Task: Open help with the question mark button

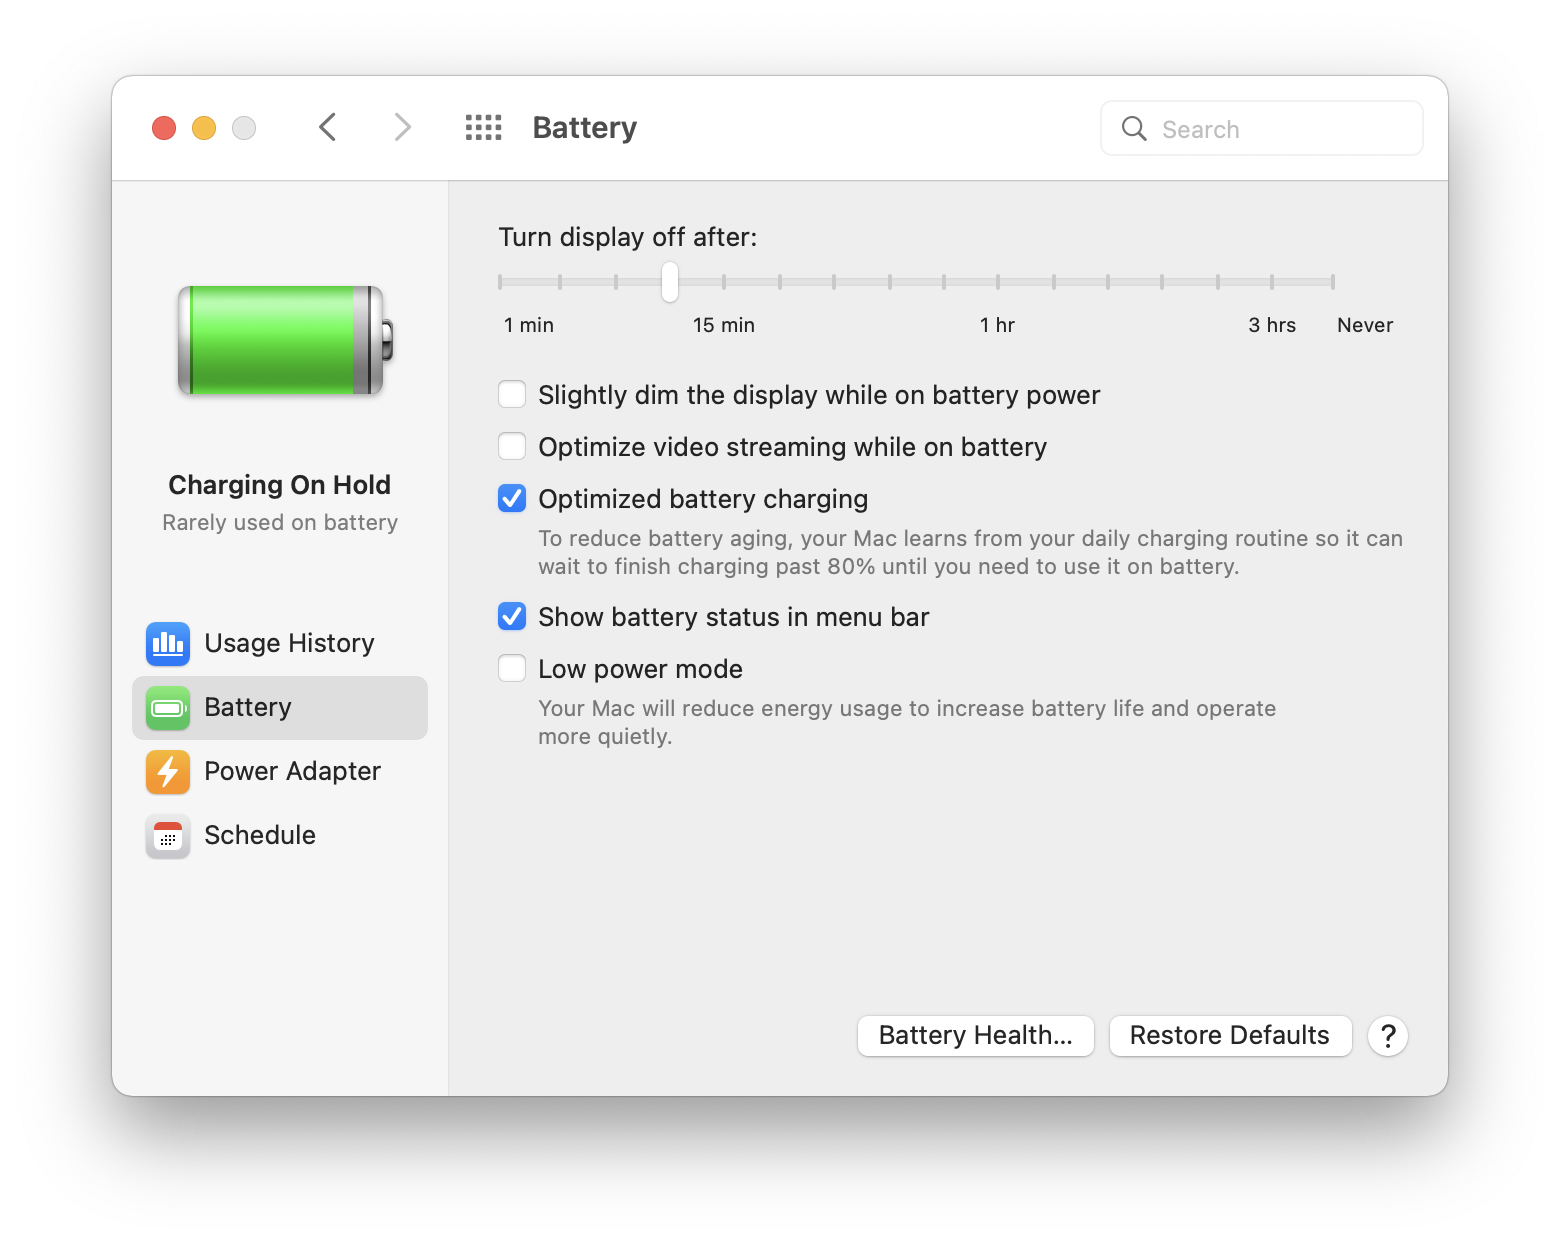Action: pos(1388,1036)
